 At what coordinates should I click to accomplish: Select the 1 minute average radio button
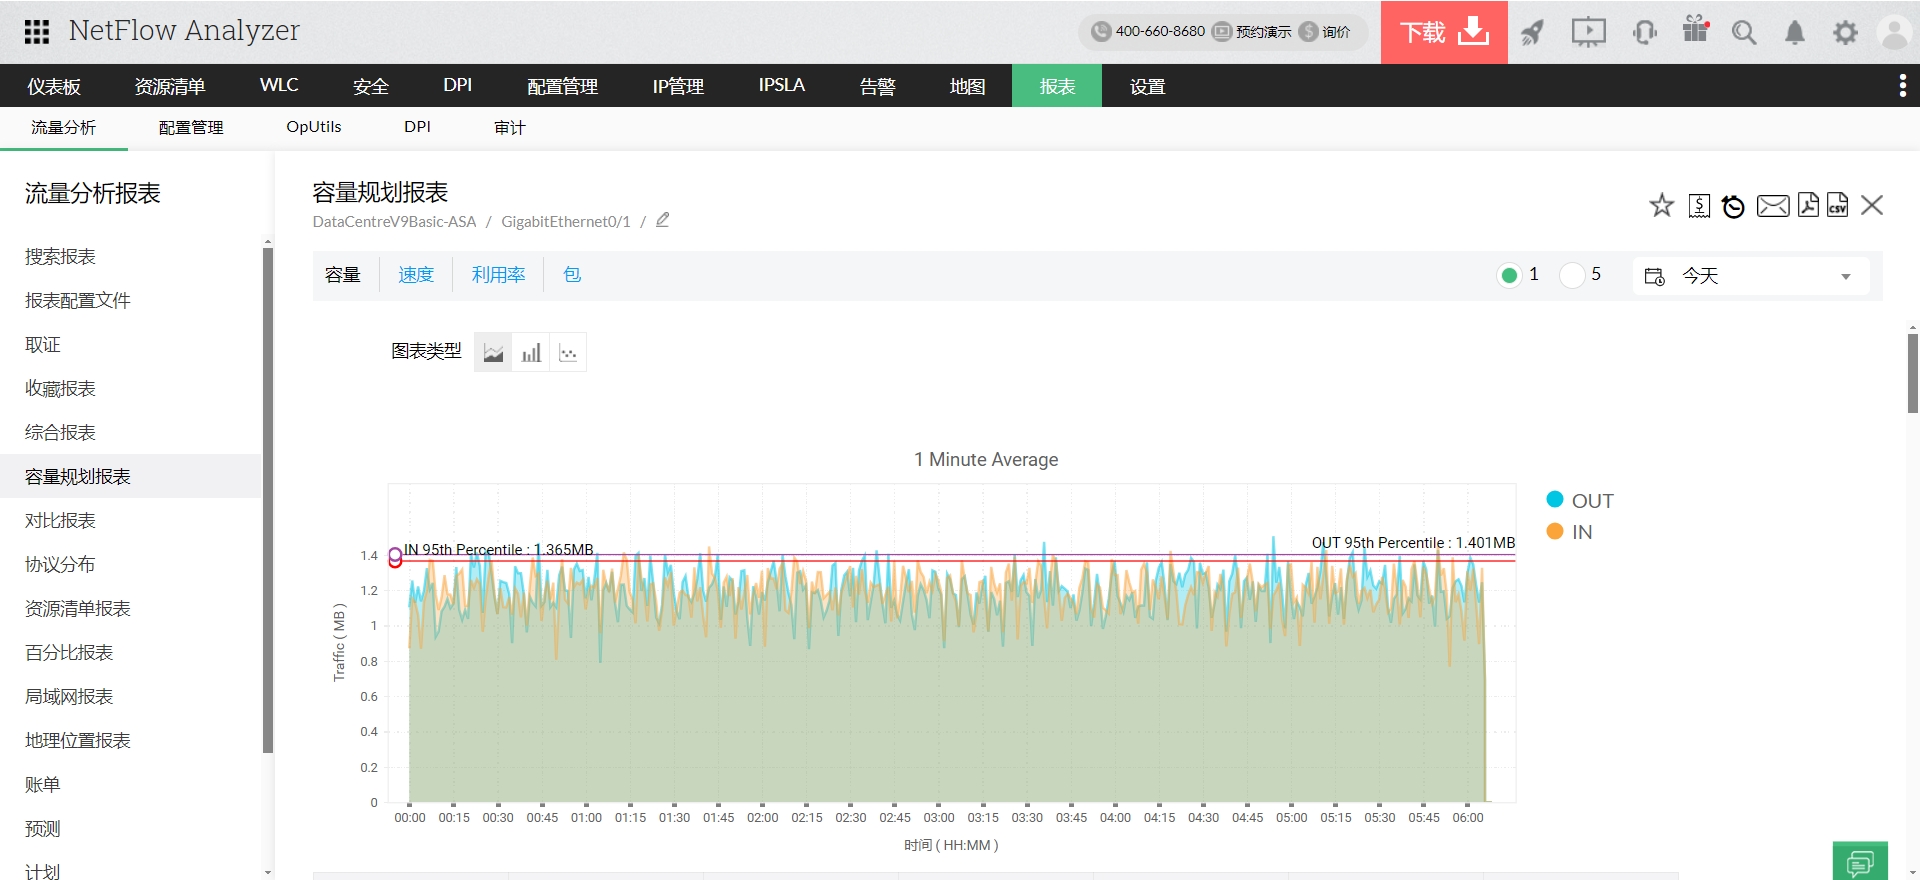[1509, 275]
